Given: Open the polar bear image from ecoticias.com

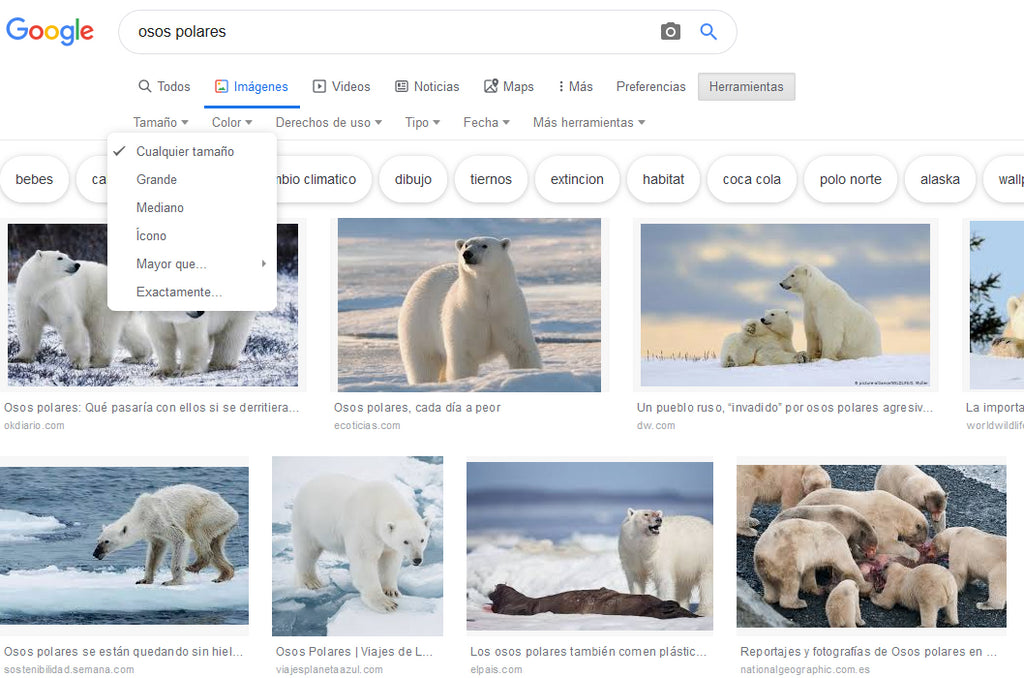Looking at the screenshot, I should tap(469, 304).
